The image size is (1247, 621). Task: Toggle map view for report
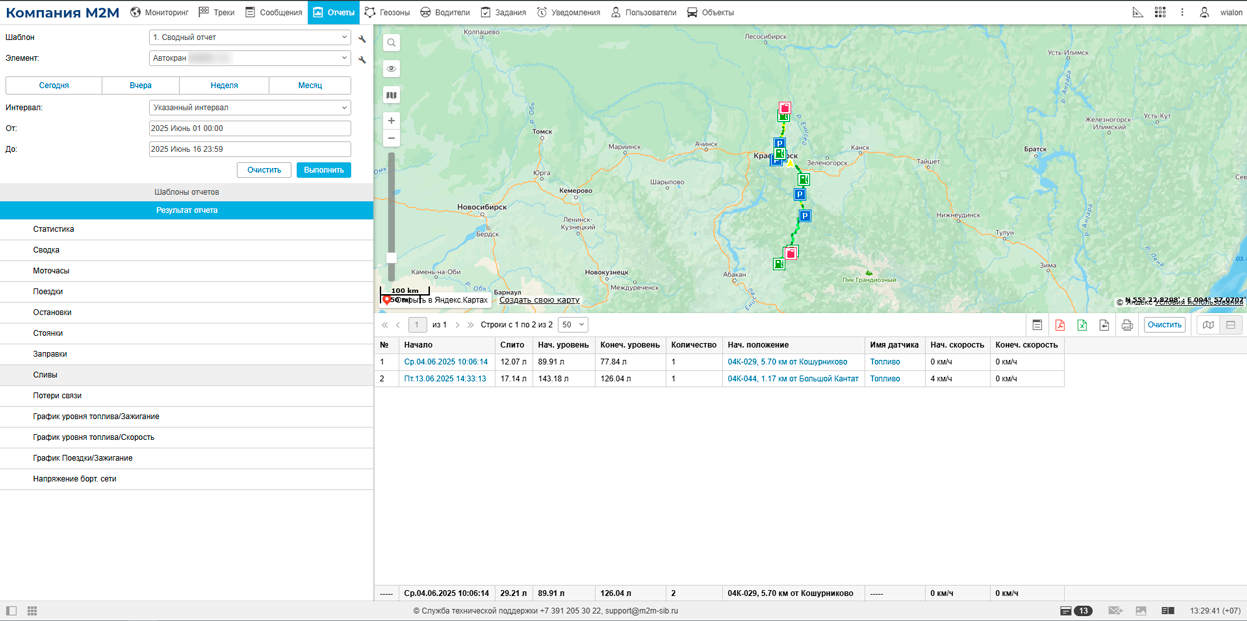click(x=1208, y=325)
